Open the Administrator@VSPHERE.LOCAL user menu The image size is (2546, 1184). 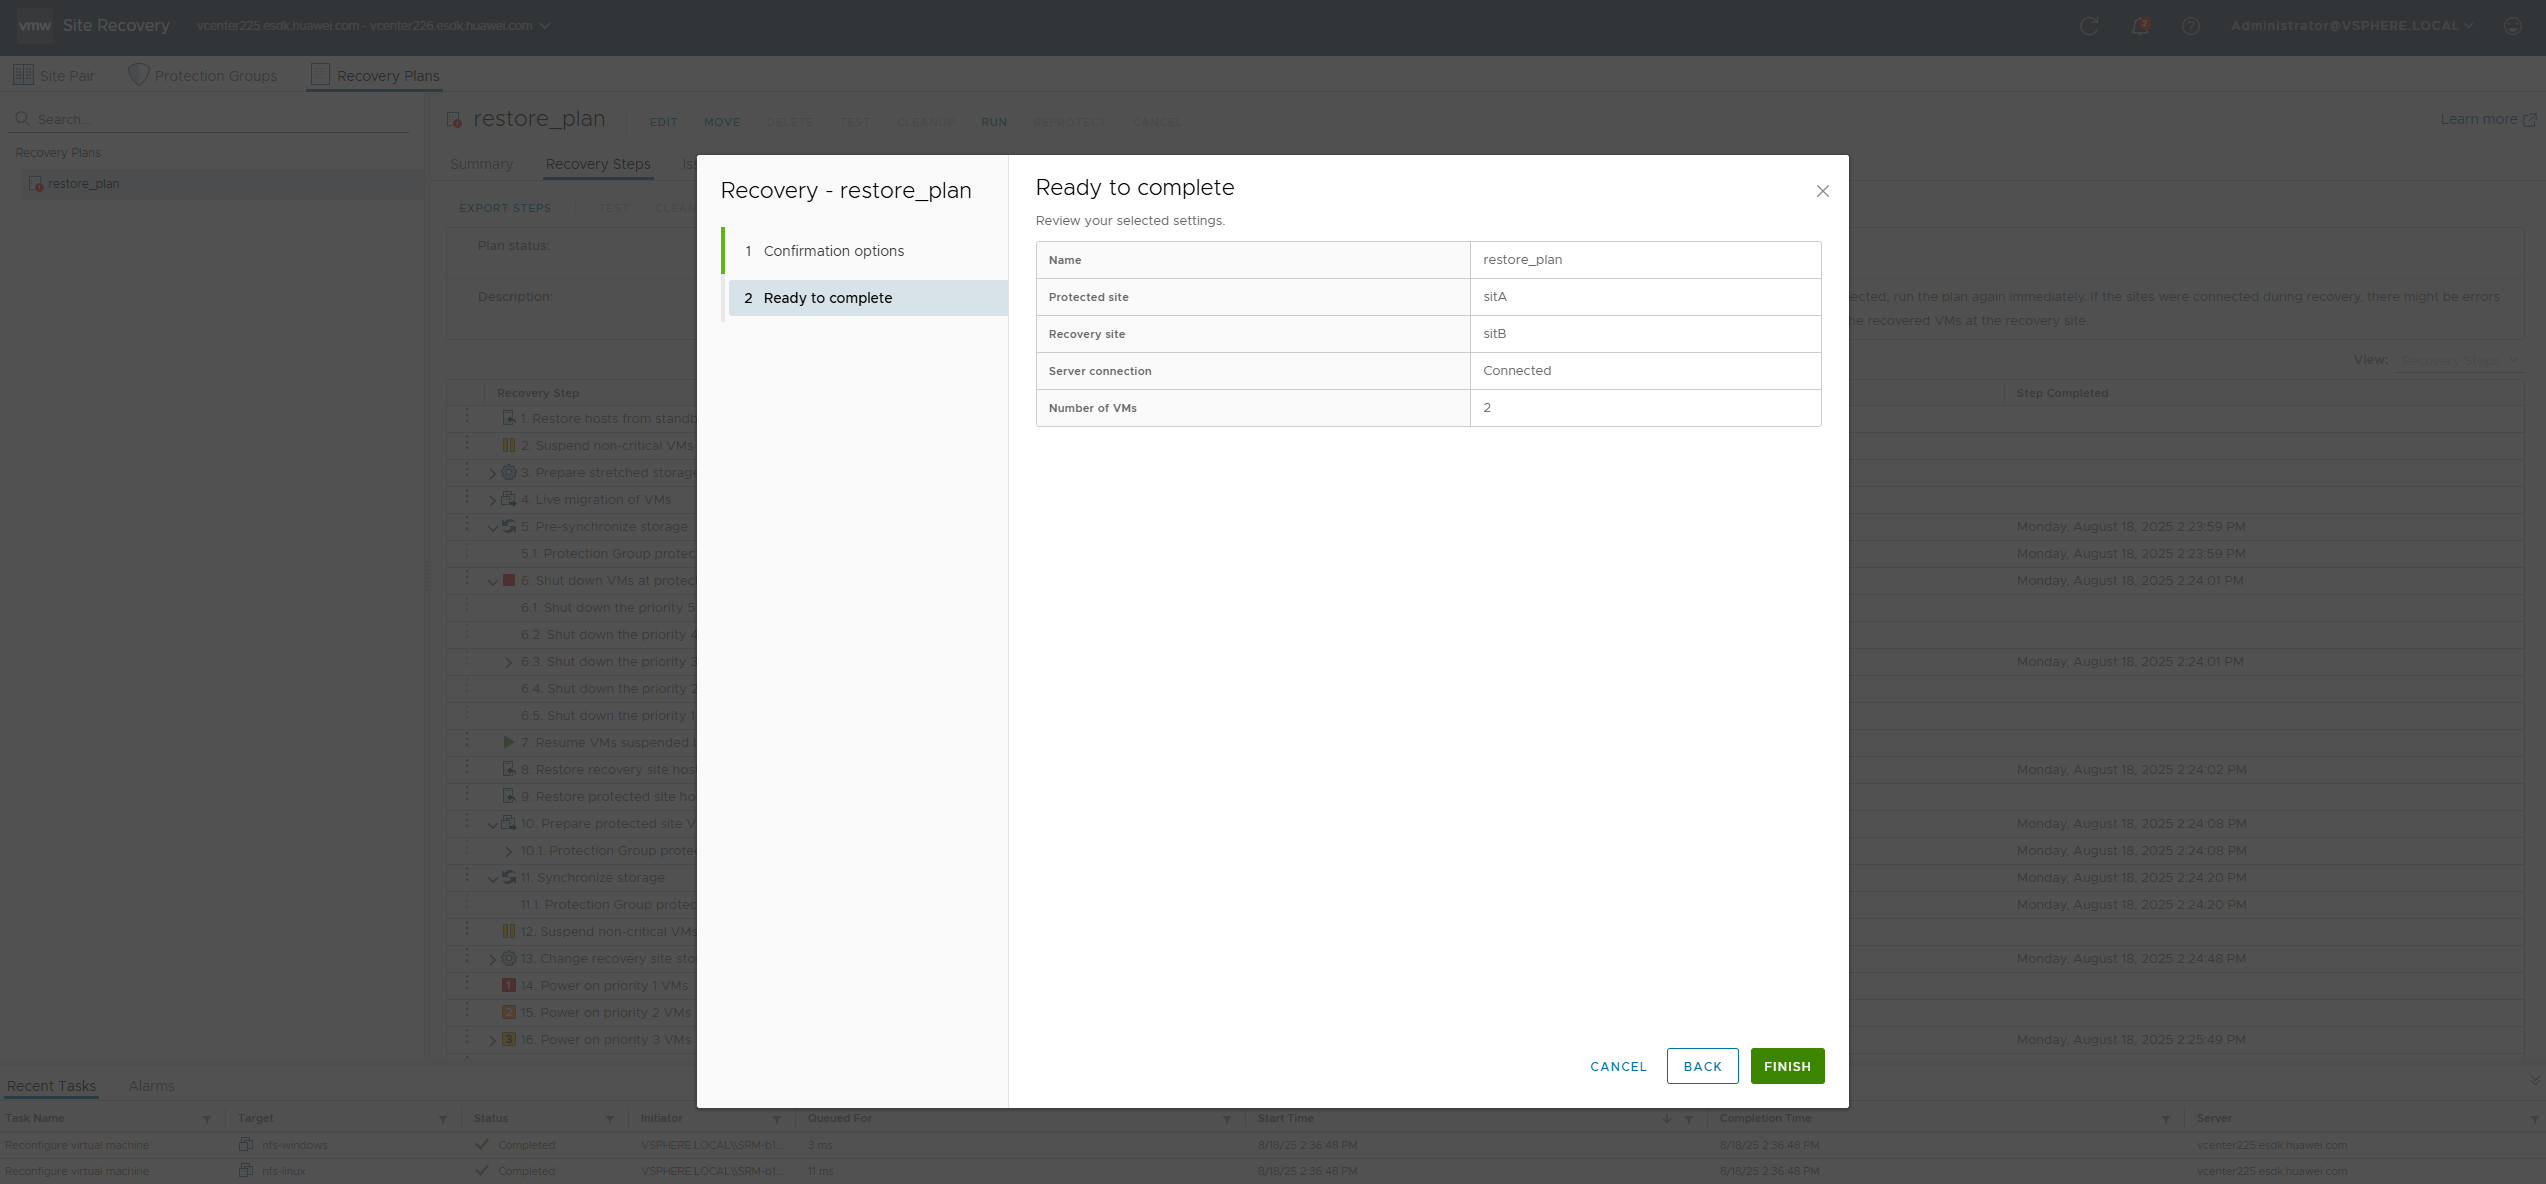tap(2352, 26)
